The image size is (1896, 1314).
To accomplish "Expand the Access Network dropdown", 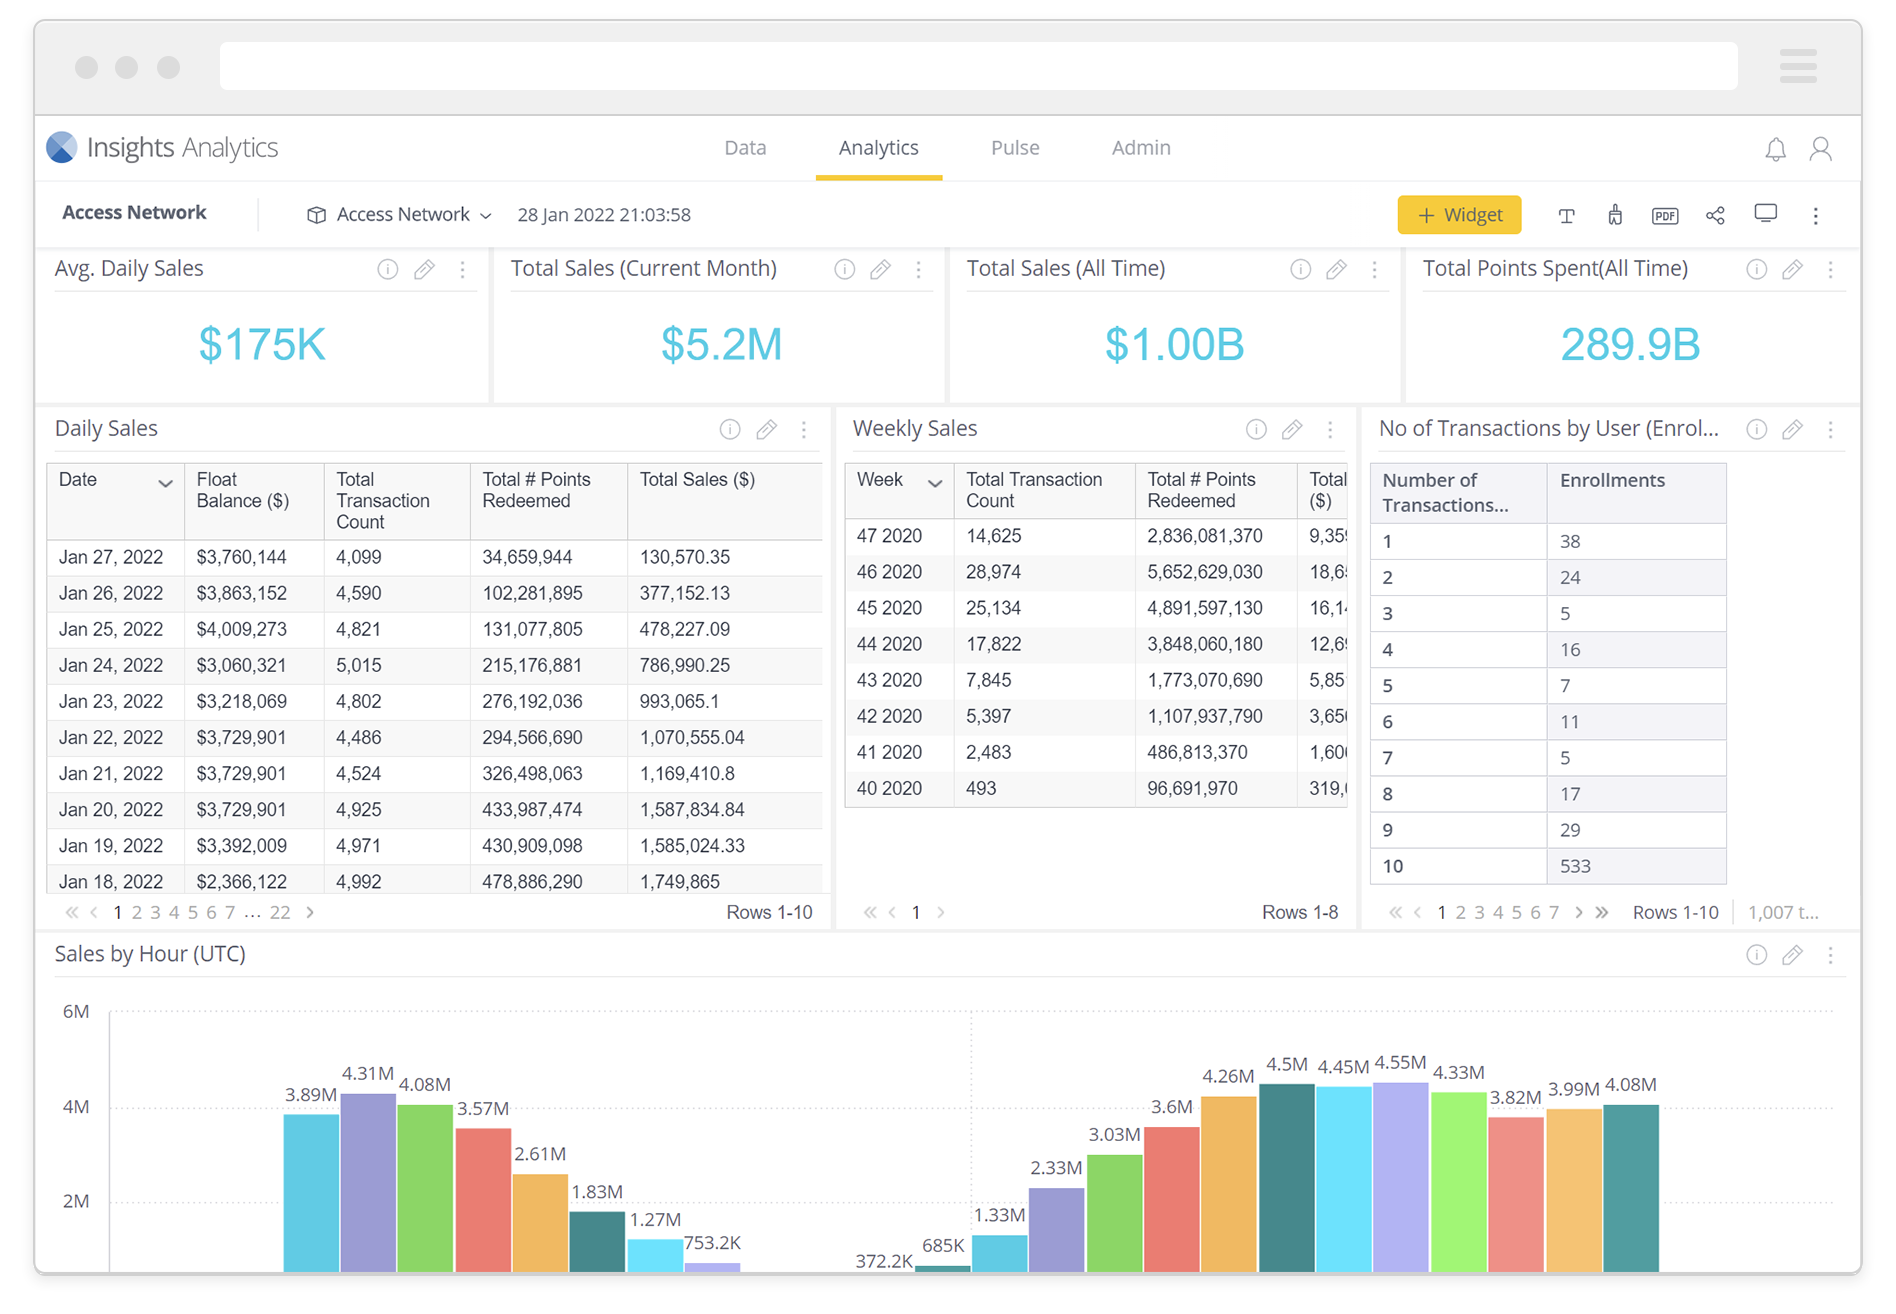I will pos(399,215).
